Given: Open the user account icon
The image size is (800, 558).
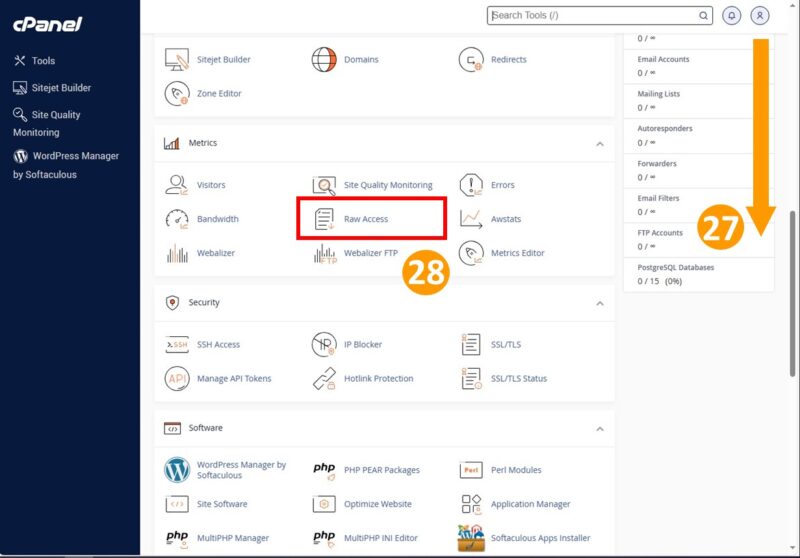Looking at the screenshot, I should pos(759,15).
